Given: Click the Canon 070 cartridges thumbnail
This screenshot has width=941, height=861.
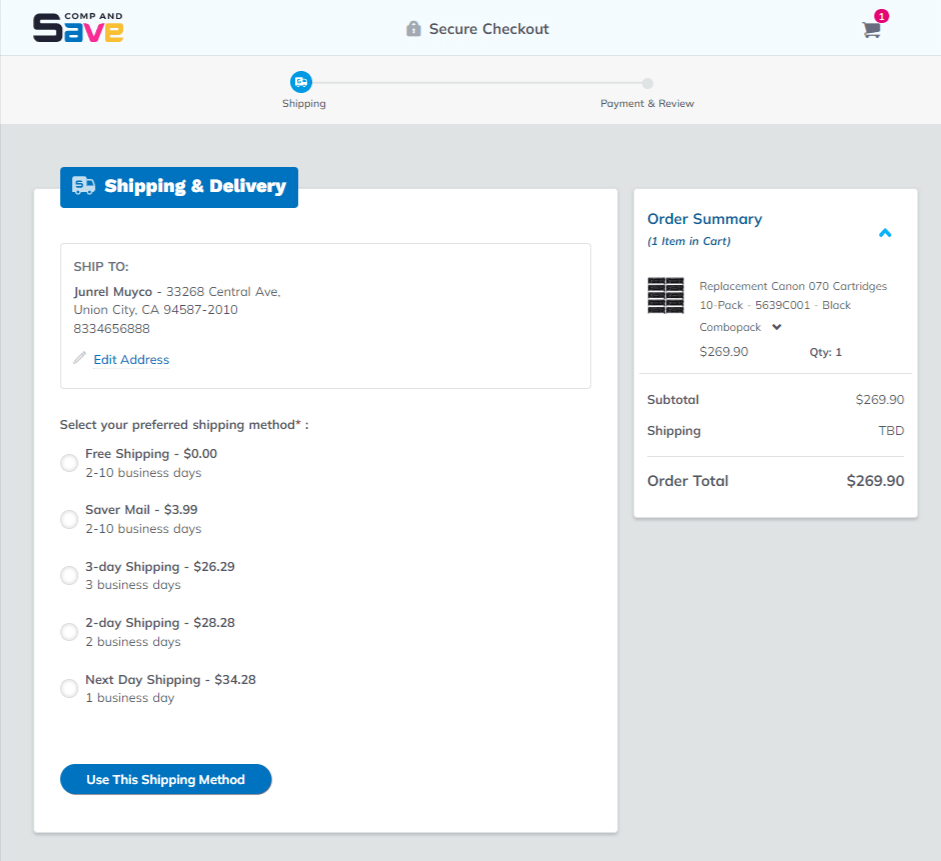Looking at the screenshot, I should (666, 296).
